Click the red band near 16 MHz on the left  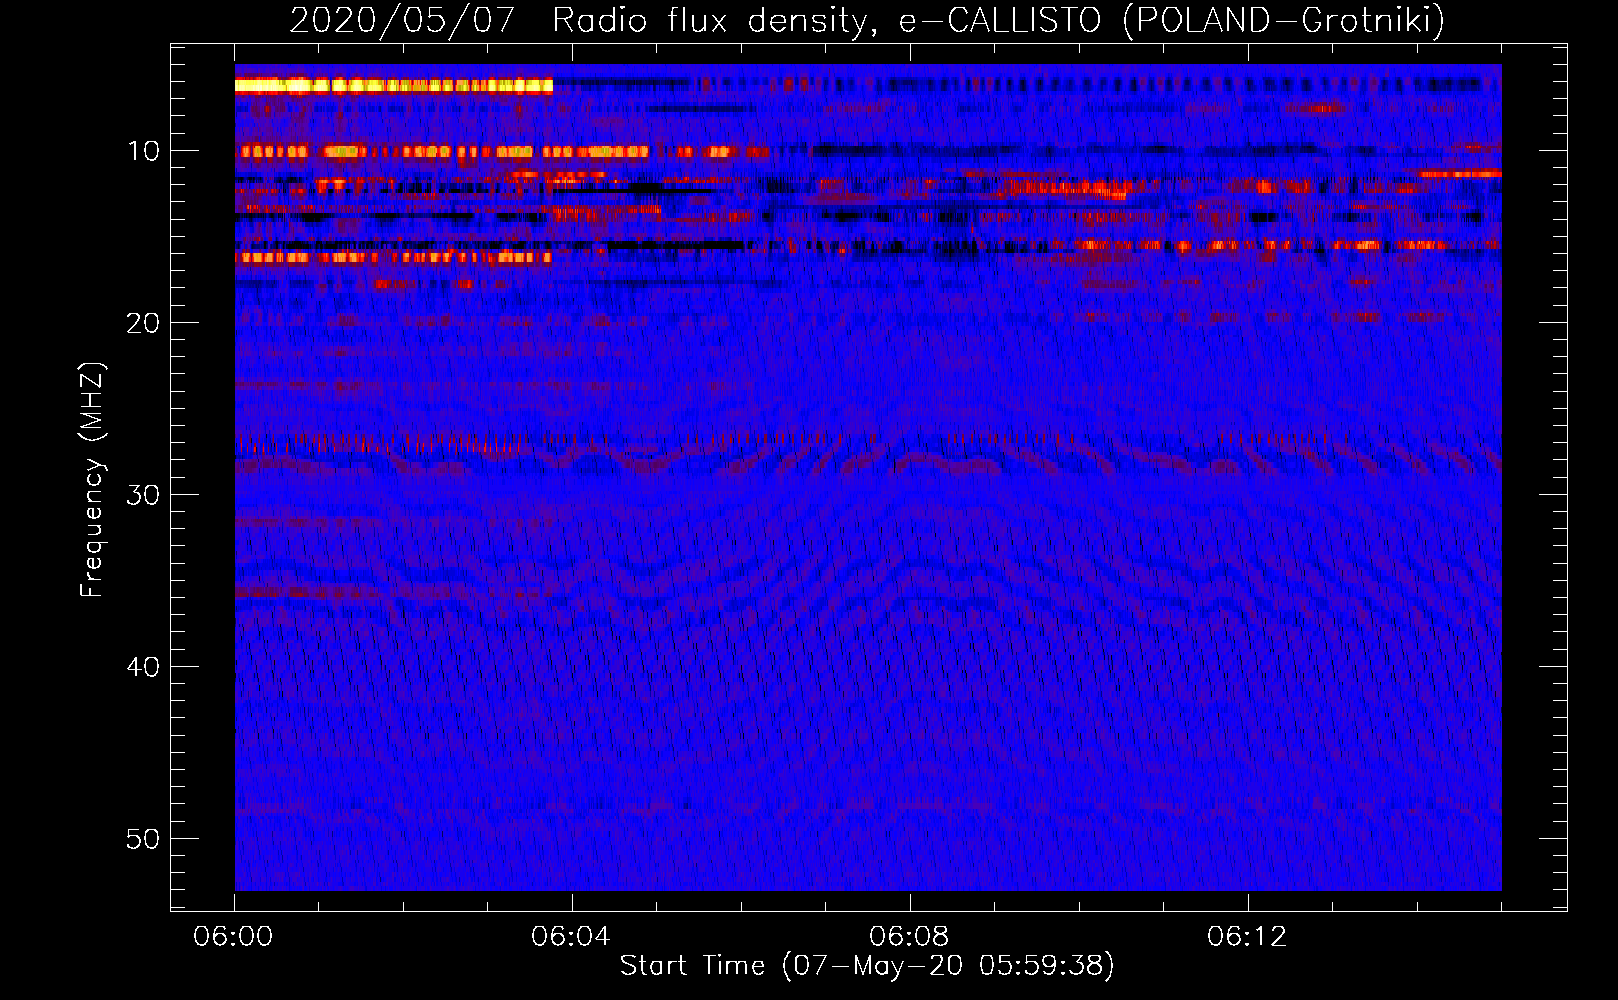tap(393, 257)
